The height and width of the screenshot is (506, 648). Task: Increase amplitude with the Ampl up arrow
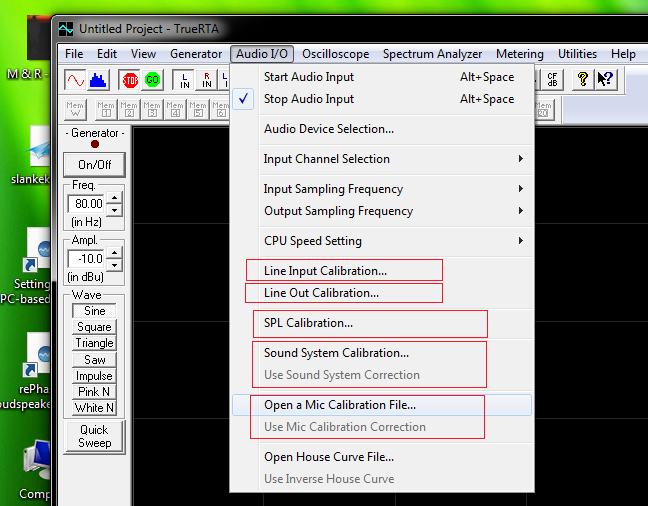coord(114,253)
